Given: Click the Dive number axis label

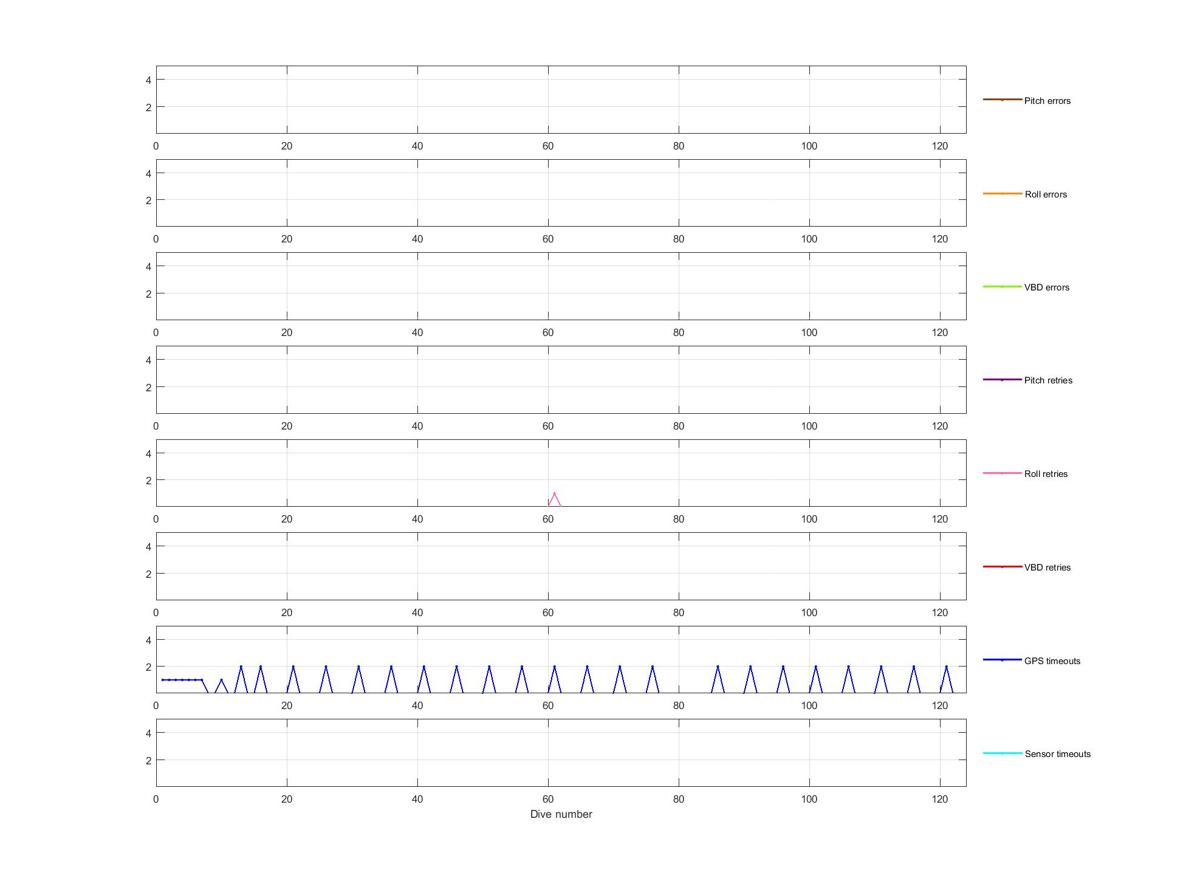Looking at the screenshot, I should (561, 814).
